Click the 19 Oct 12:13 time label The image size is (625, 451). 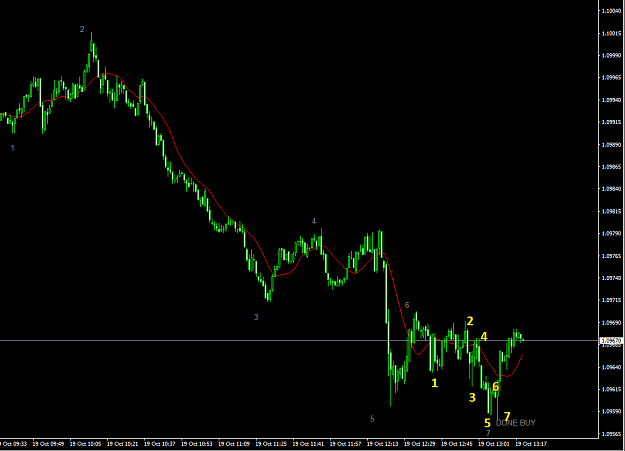pos(382,444)
